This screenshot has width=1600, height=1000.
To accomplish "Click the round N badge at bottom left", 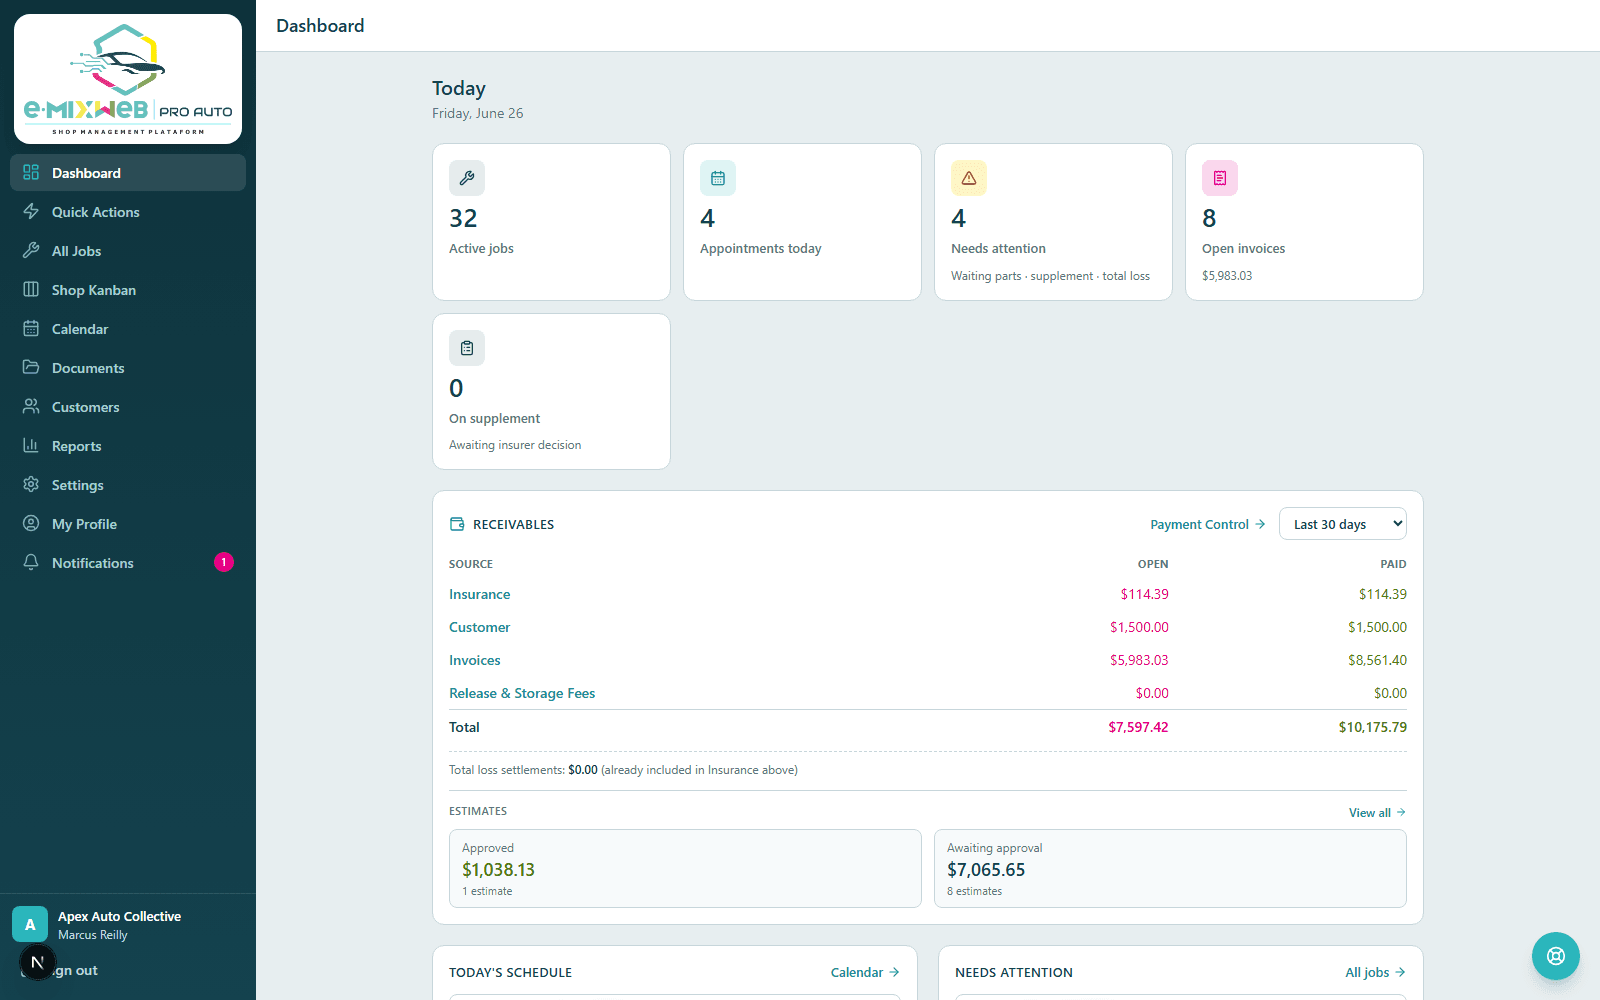I will (37, 963).
